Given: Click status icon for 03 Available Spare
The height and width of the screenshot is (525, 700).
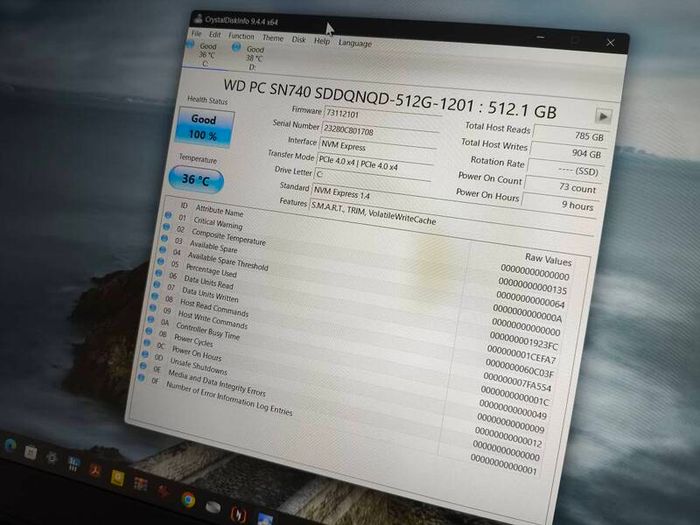Looking at the screenshot, I should (164, 238).
